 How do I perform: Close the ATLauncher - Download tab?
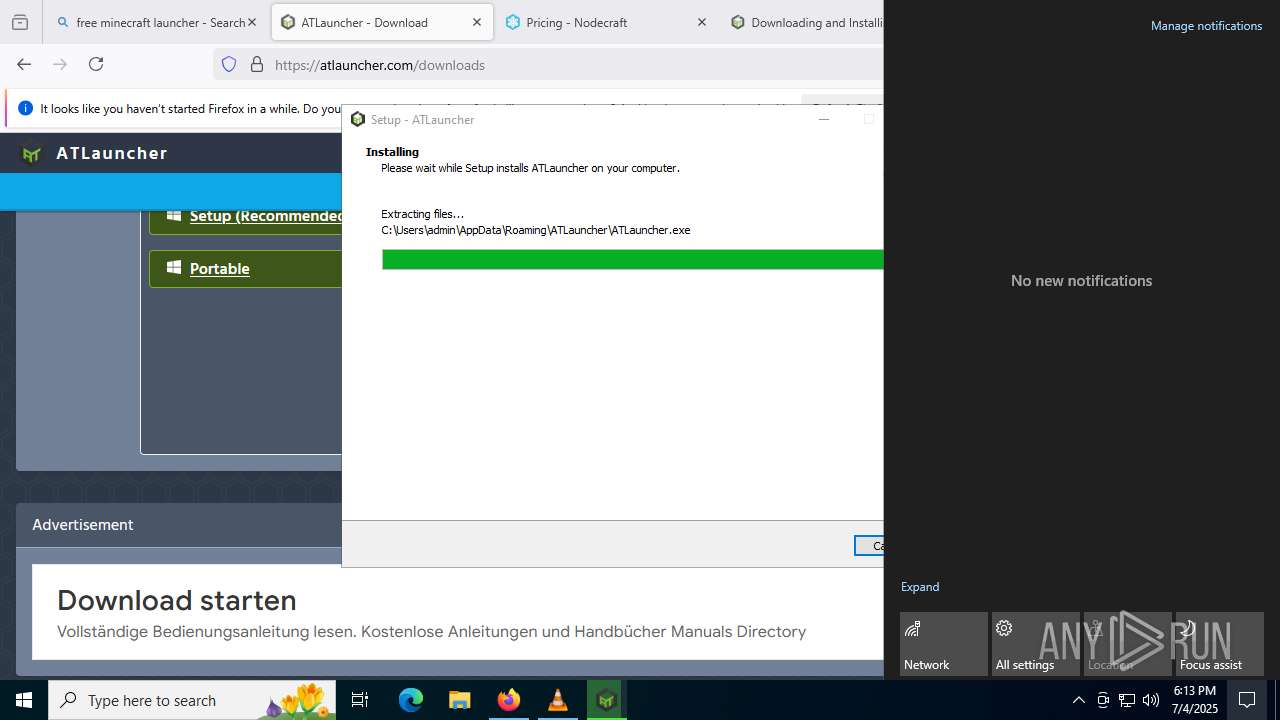(x=477, y=22)
